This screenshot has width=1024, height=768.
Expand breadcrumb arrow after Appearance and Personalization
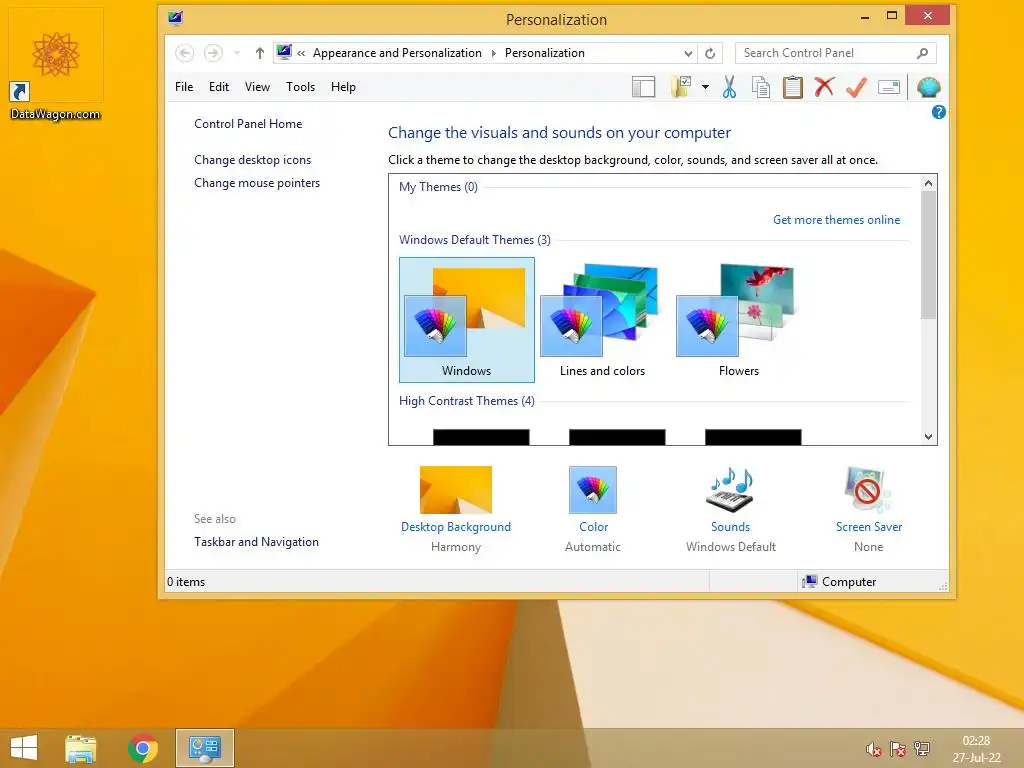pos(494,54)
